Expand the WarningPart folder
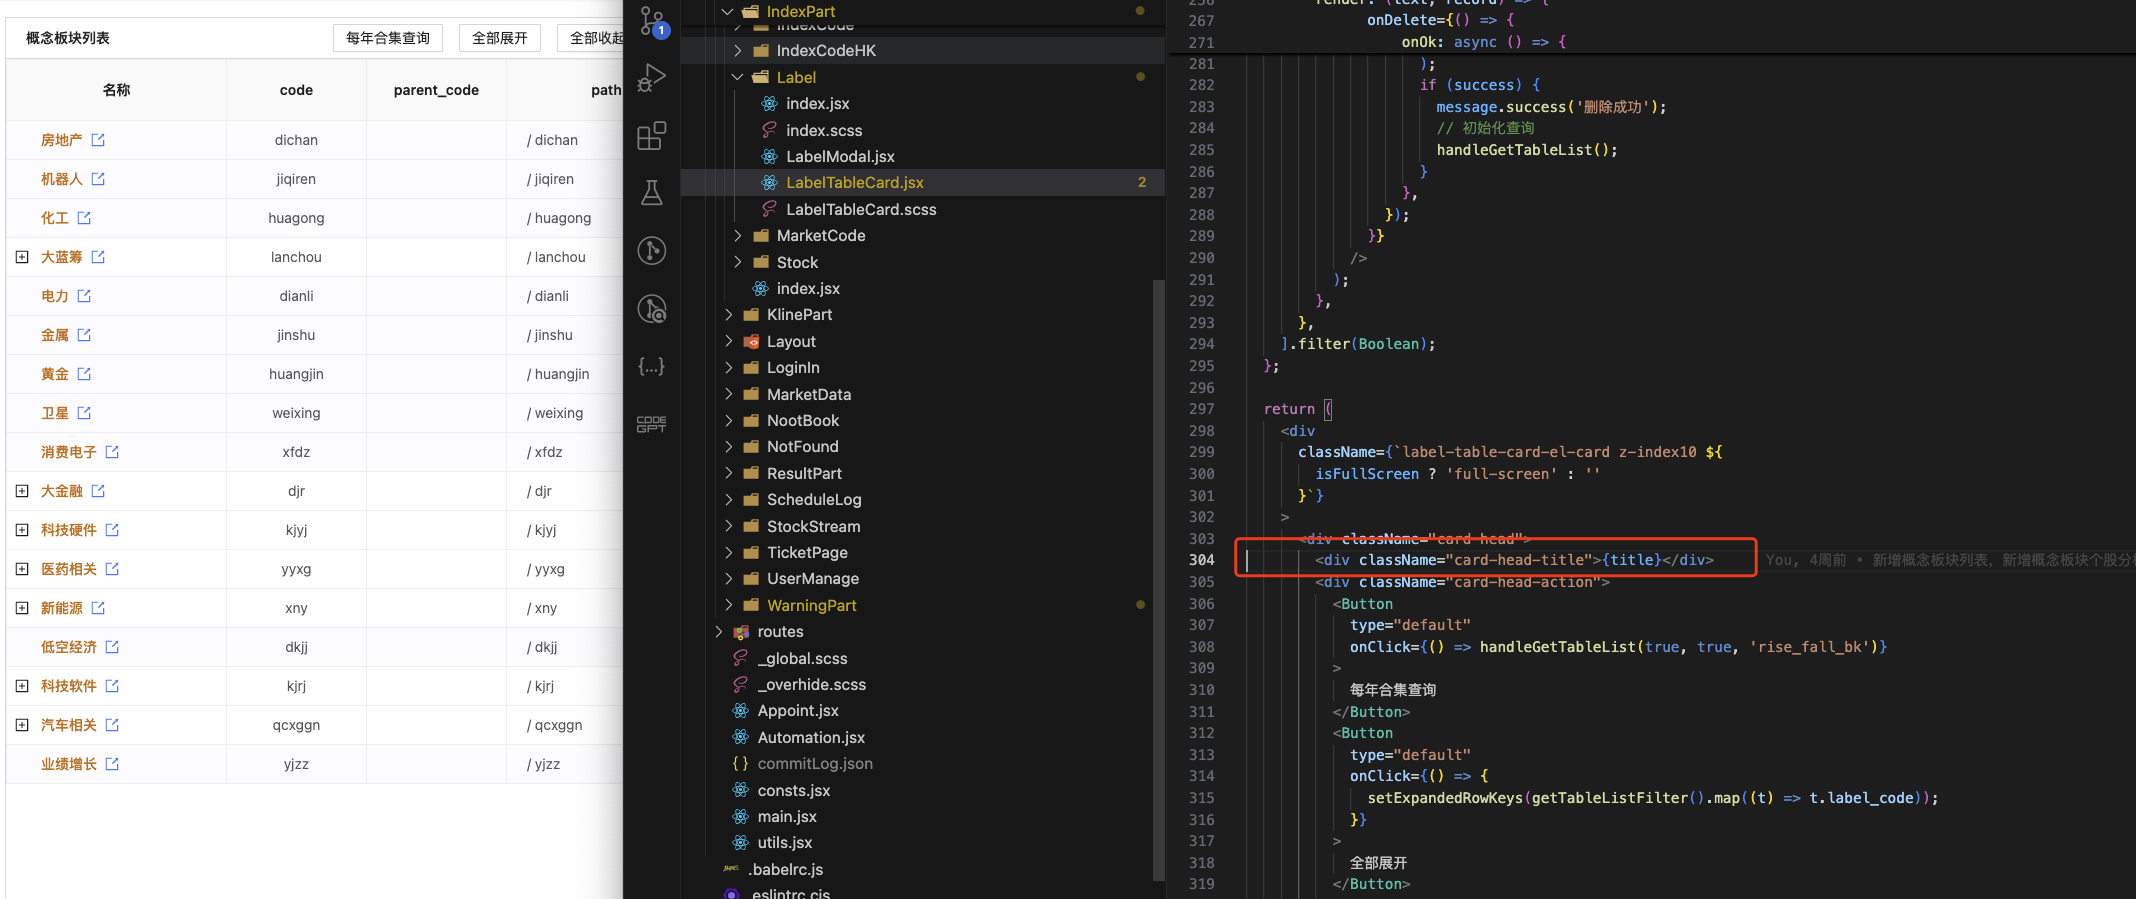Image resolution: width=2136 pixels, height=899 pixels. pyautogui.click(x=728, y=605)
